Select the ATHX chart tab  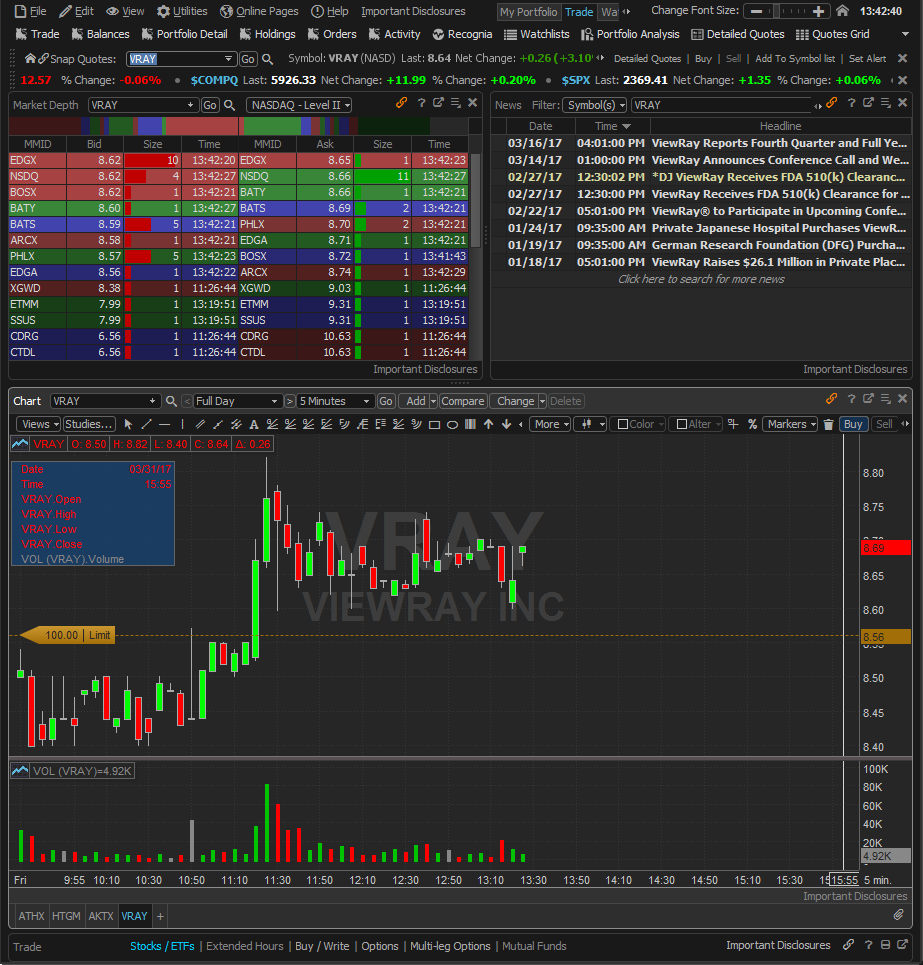[x=31, y=916]
